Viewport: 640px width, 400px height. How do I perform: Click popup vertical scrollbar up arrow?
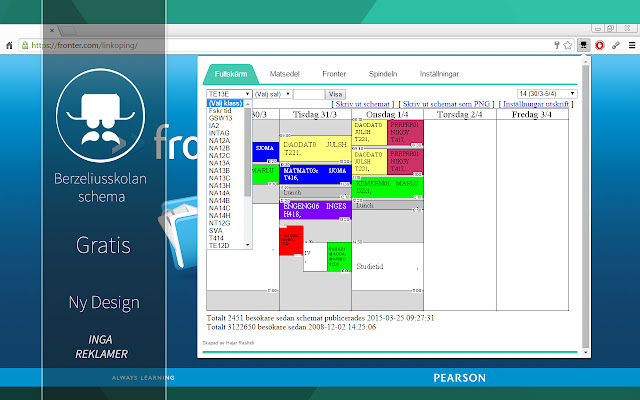point(586,62)
